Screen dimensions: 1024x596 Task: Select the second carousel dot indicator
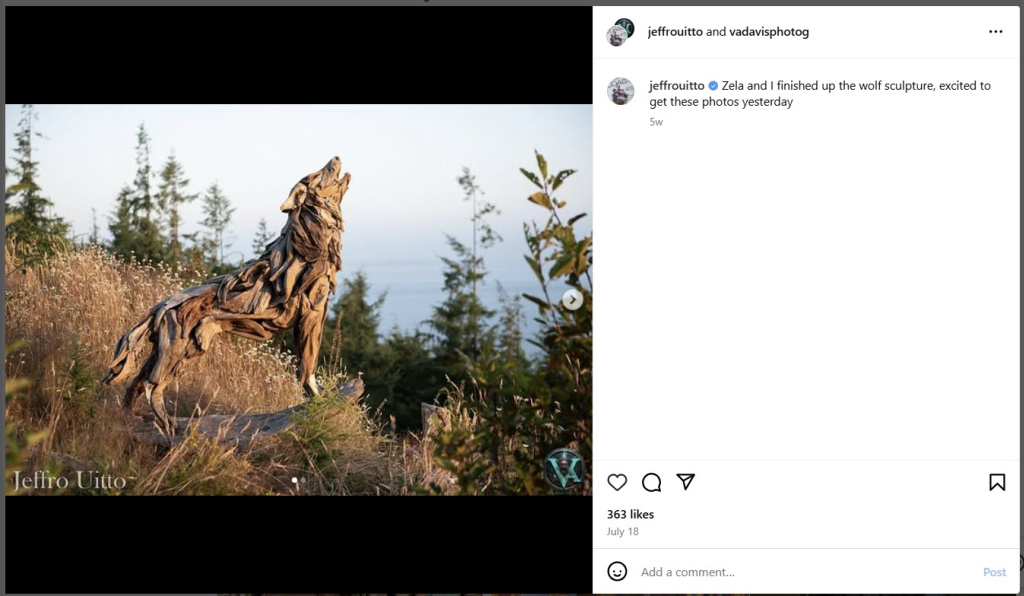304,480
